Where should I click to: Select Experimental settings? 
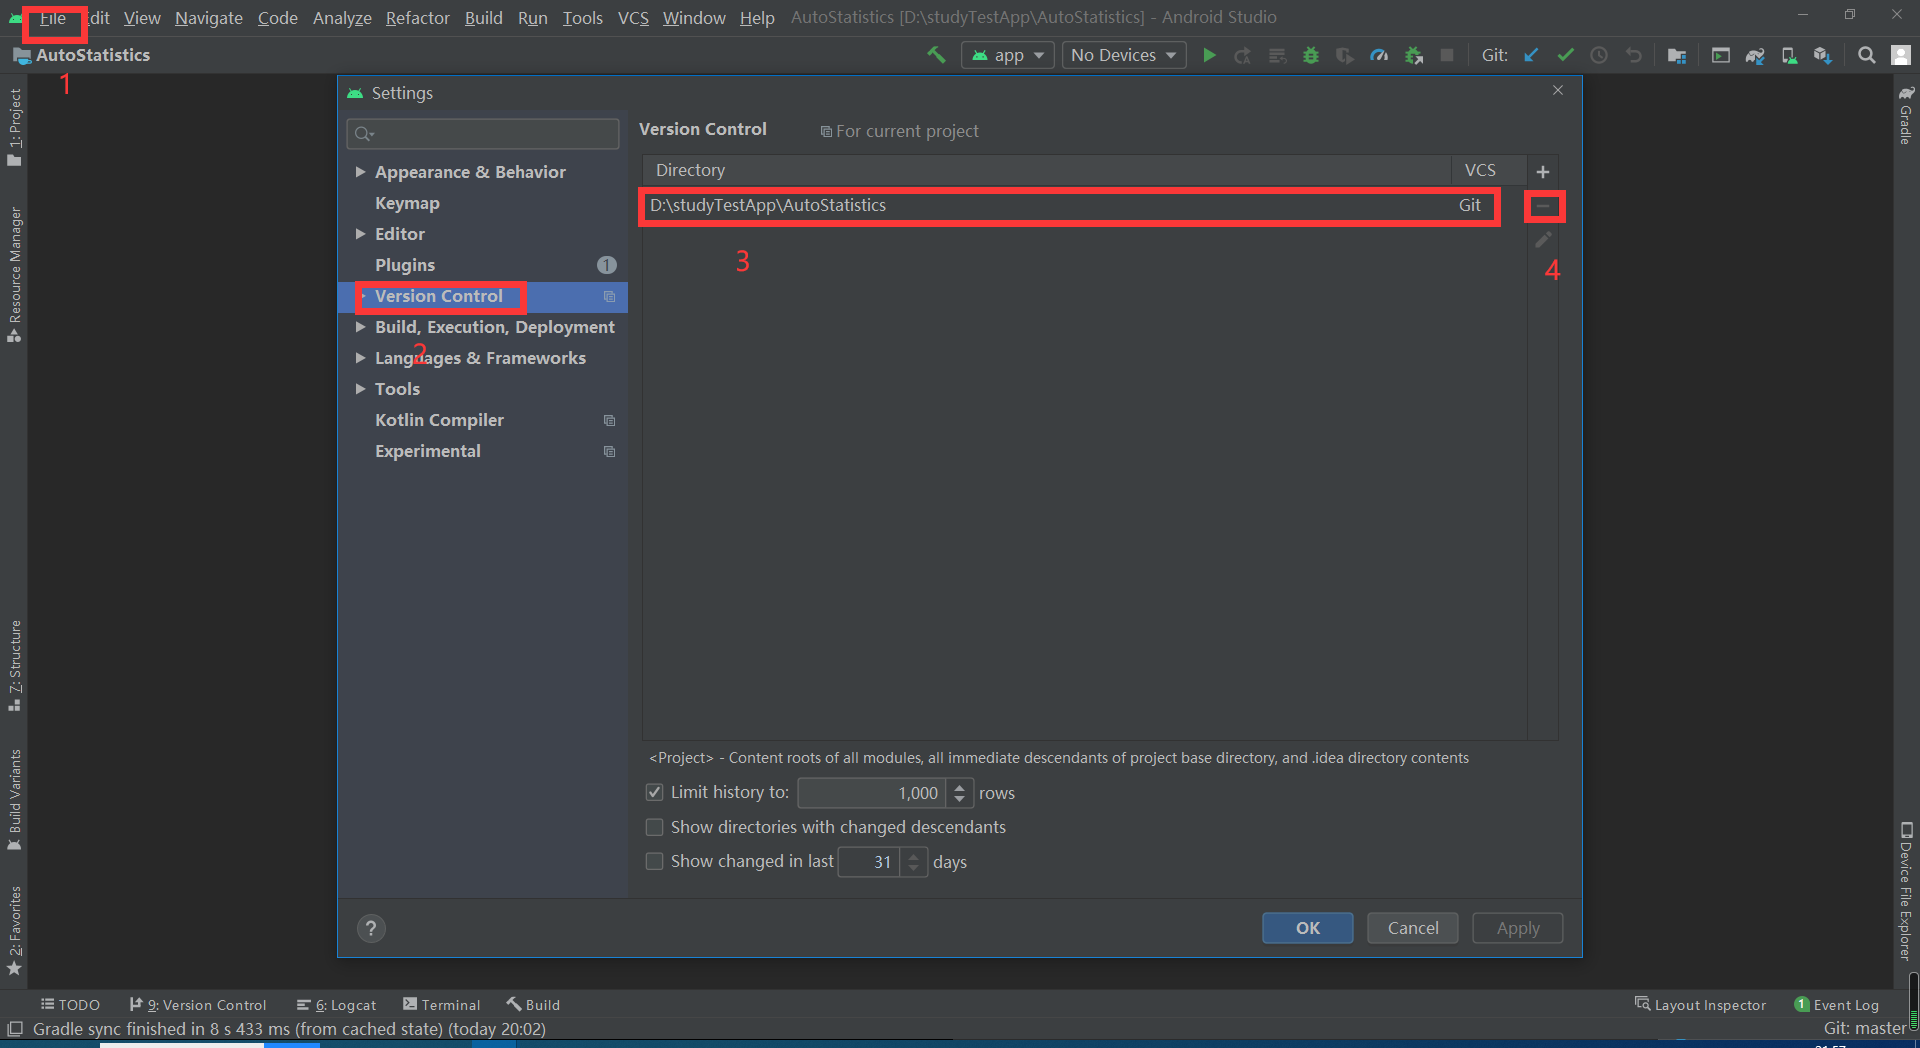428,451
